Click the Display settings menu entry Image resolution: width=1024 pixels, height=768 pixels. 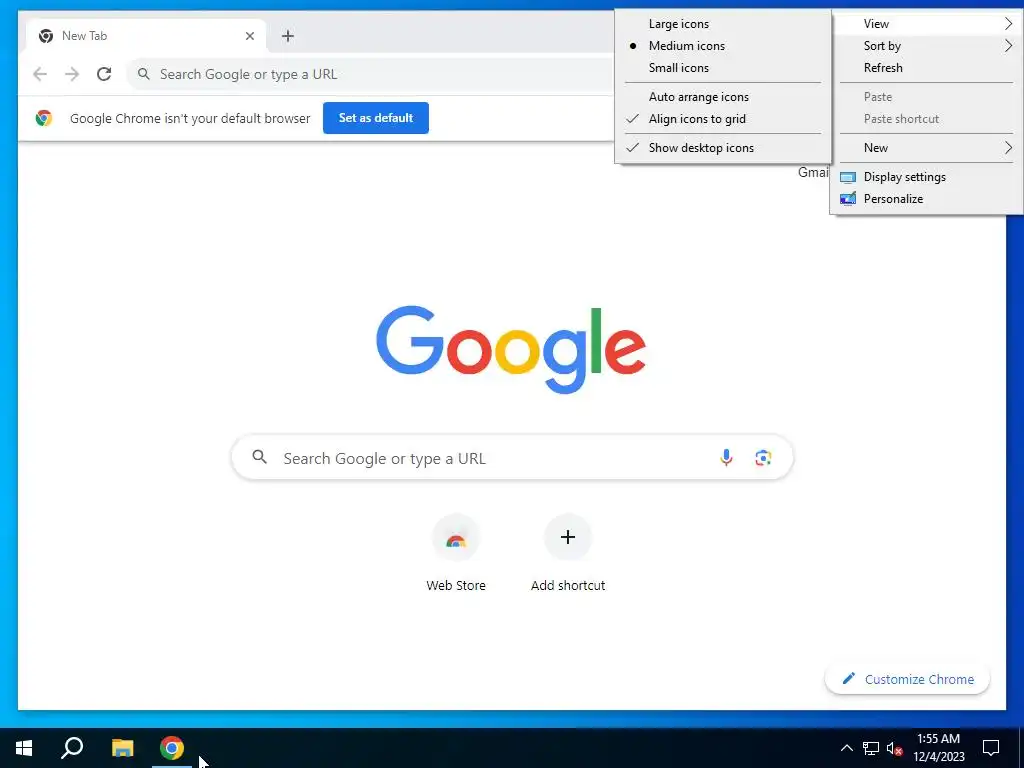coord(926,176)
